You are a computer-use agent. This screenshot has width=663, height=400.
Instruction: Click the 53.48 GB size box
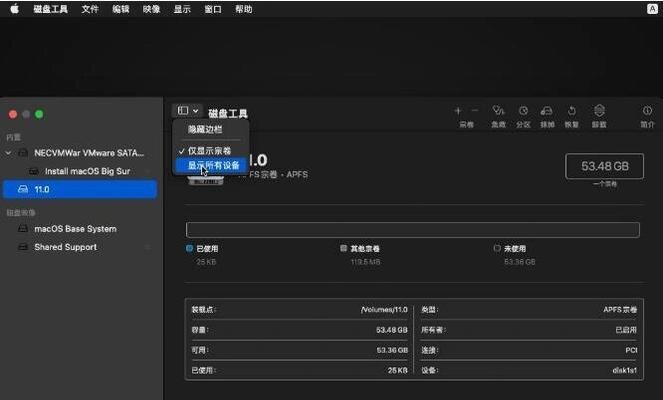click(605, 166)
